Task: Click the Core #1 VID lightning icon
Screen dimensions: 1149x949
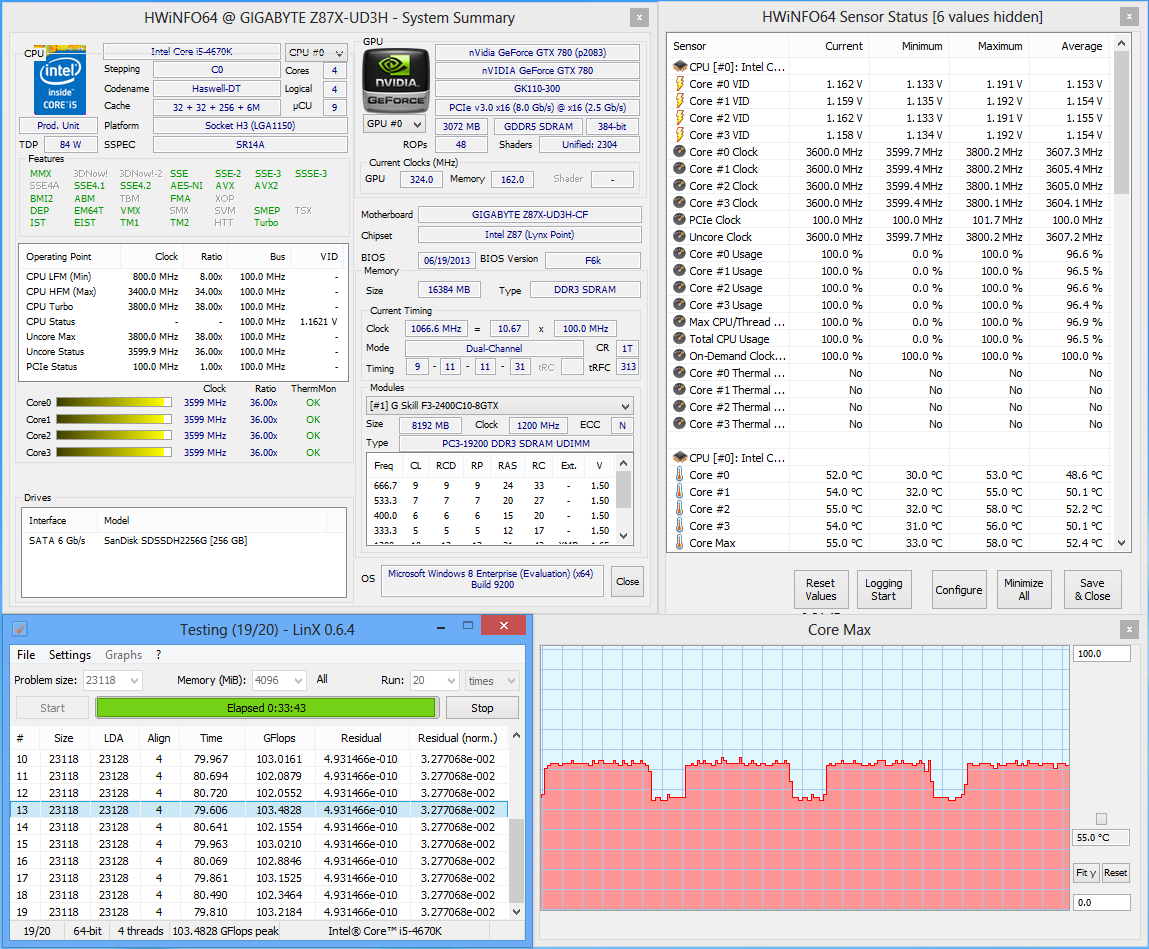Action: point(679,100)
